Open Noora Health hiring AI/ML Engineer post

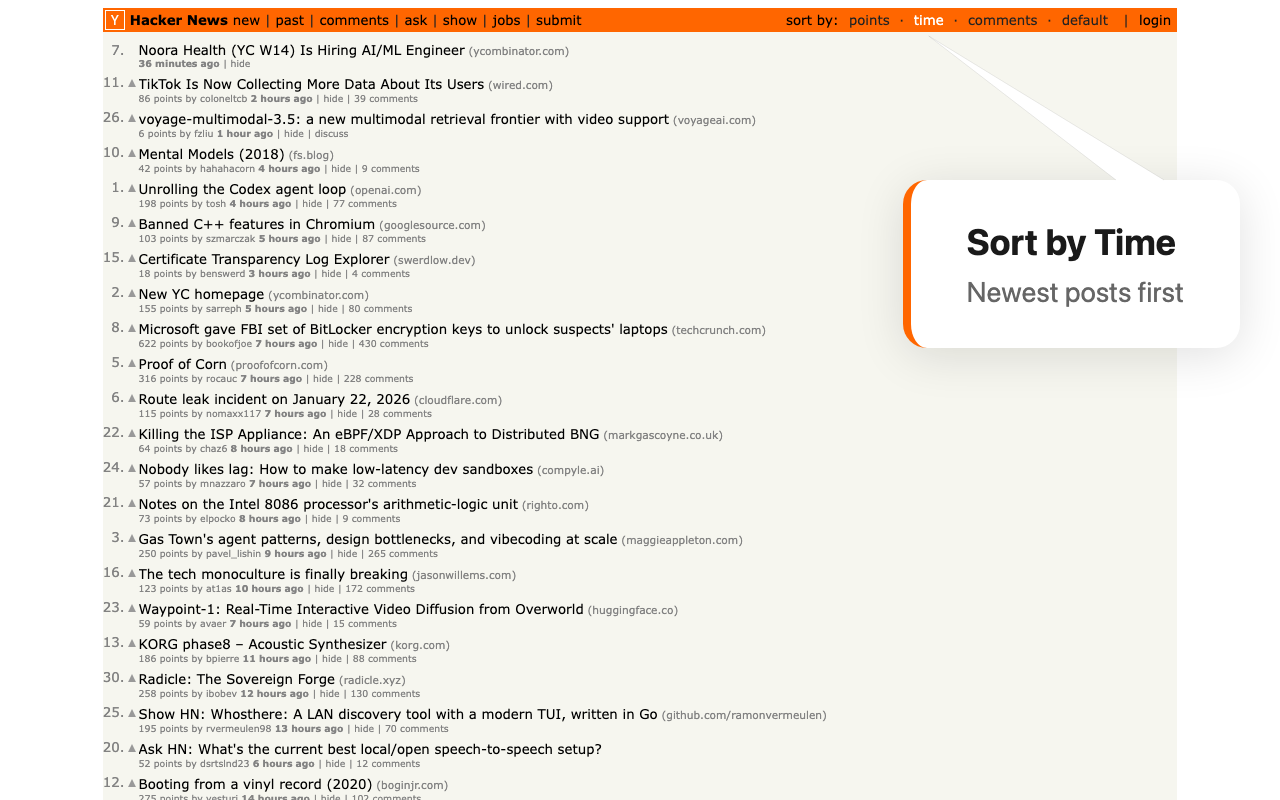(x=302, y=50)
